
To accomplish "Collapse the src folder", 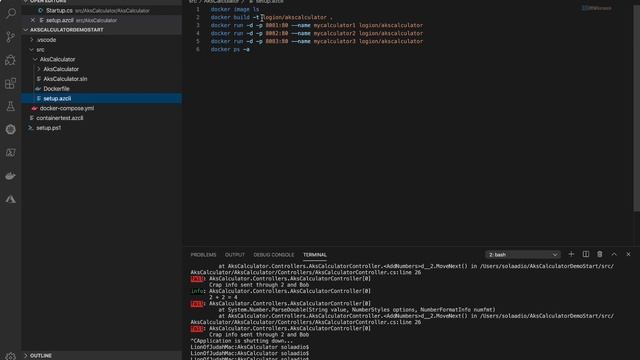I will (x=32, y=49).
